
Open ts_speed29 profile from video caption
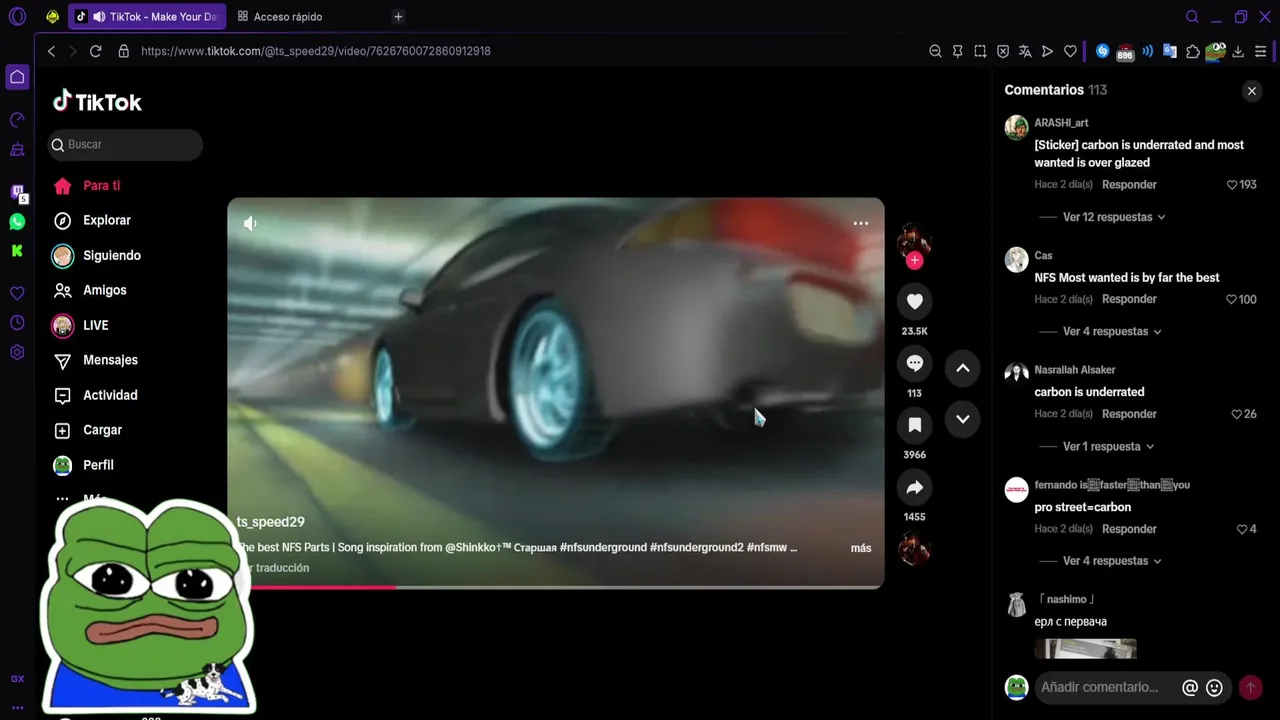(x=270, y=522)
